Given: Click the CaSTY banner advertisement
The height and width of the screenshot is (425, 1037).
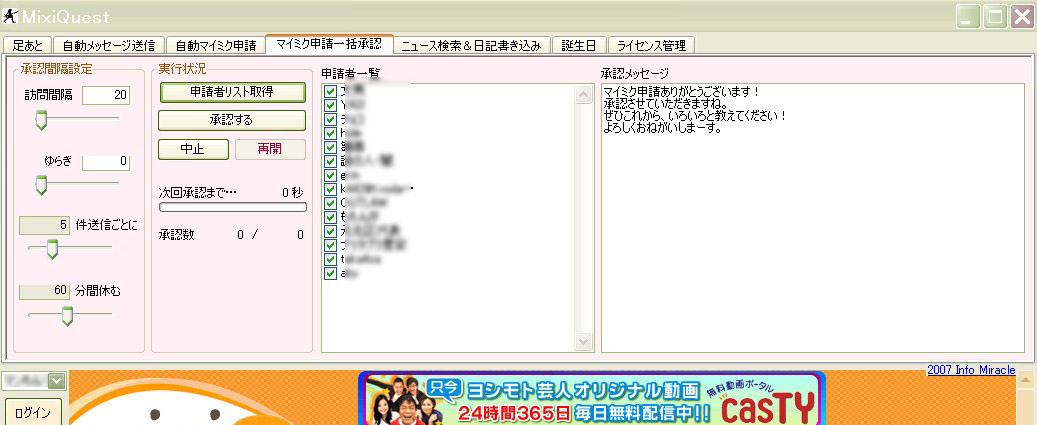Looking at the screenshot, I should point(592,399).
